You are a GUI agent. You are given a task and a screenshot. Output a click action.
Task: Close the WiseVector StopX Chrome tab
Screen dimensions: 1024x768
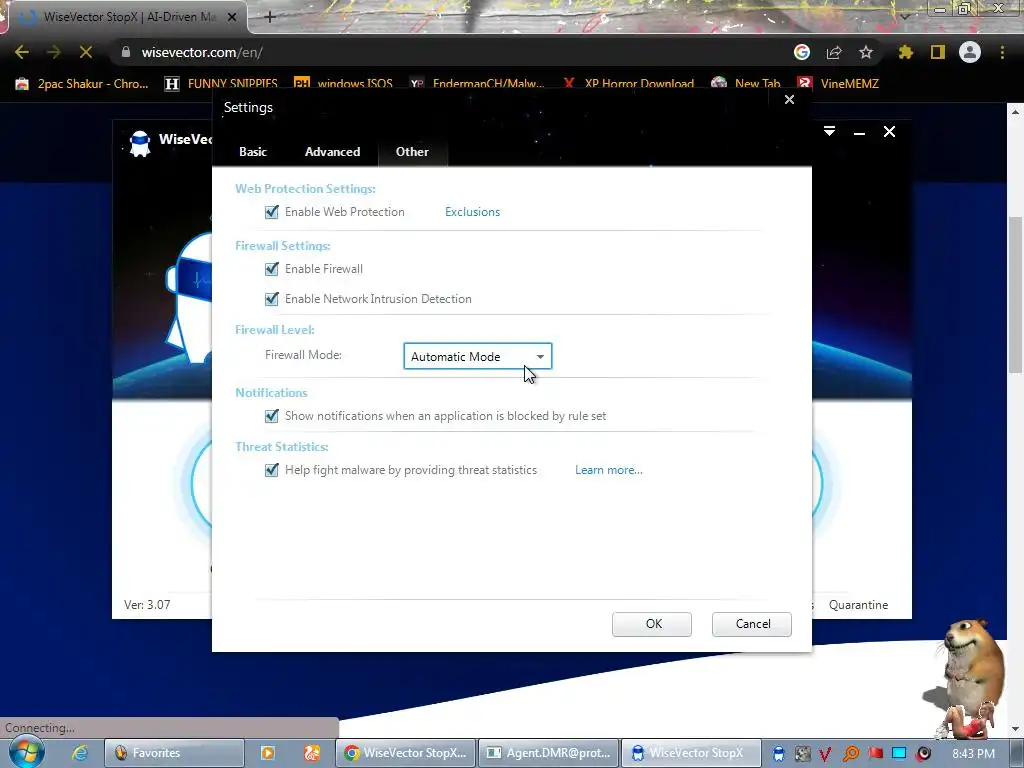click(232, 17)
